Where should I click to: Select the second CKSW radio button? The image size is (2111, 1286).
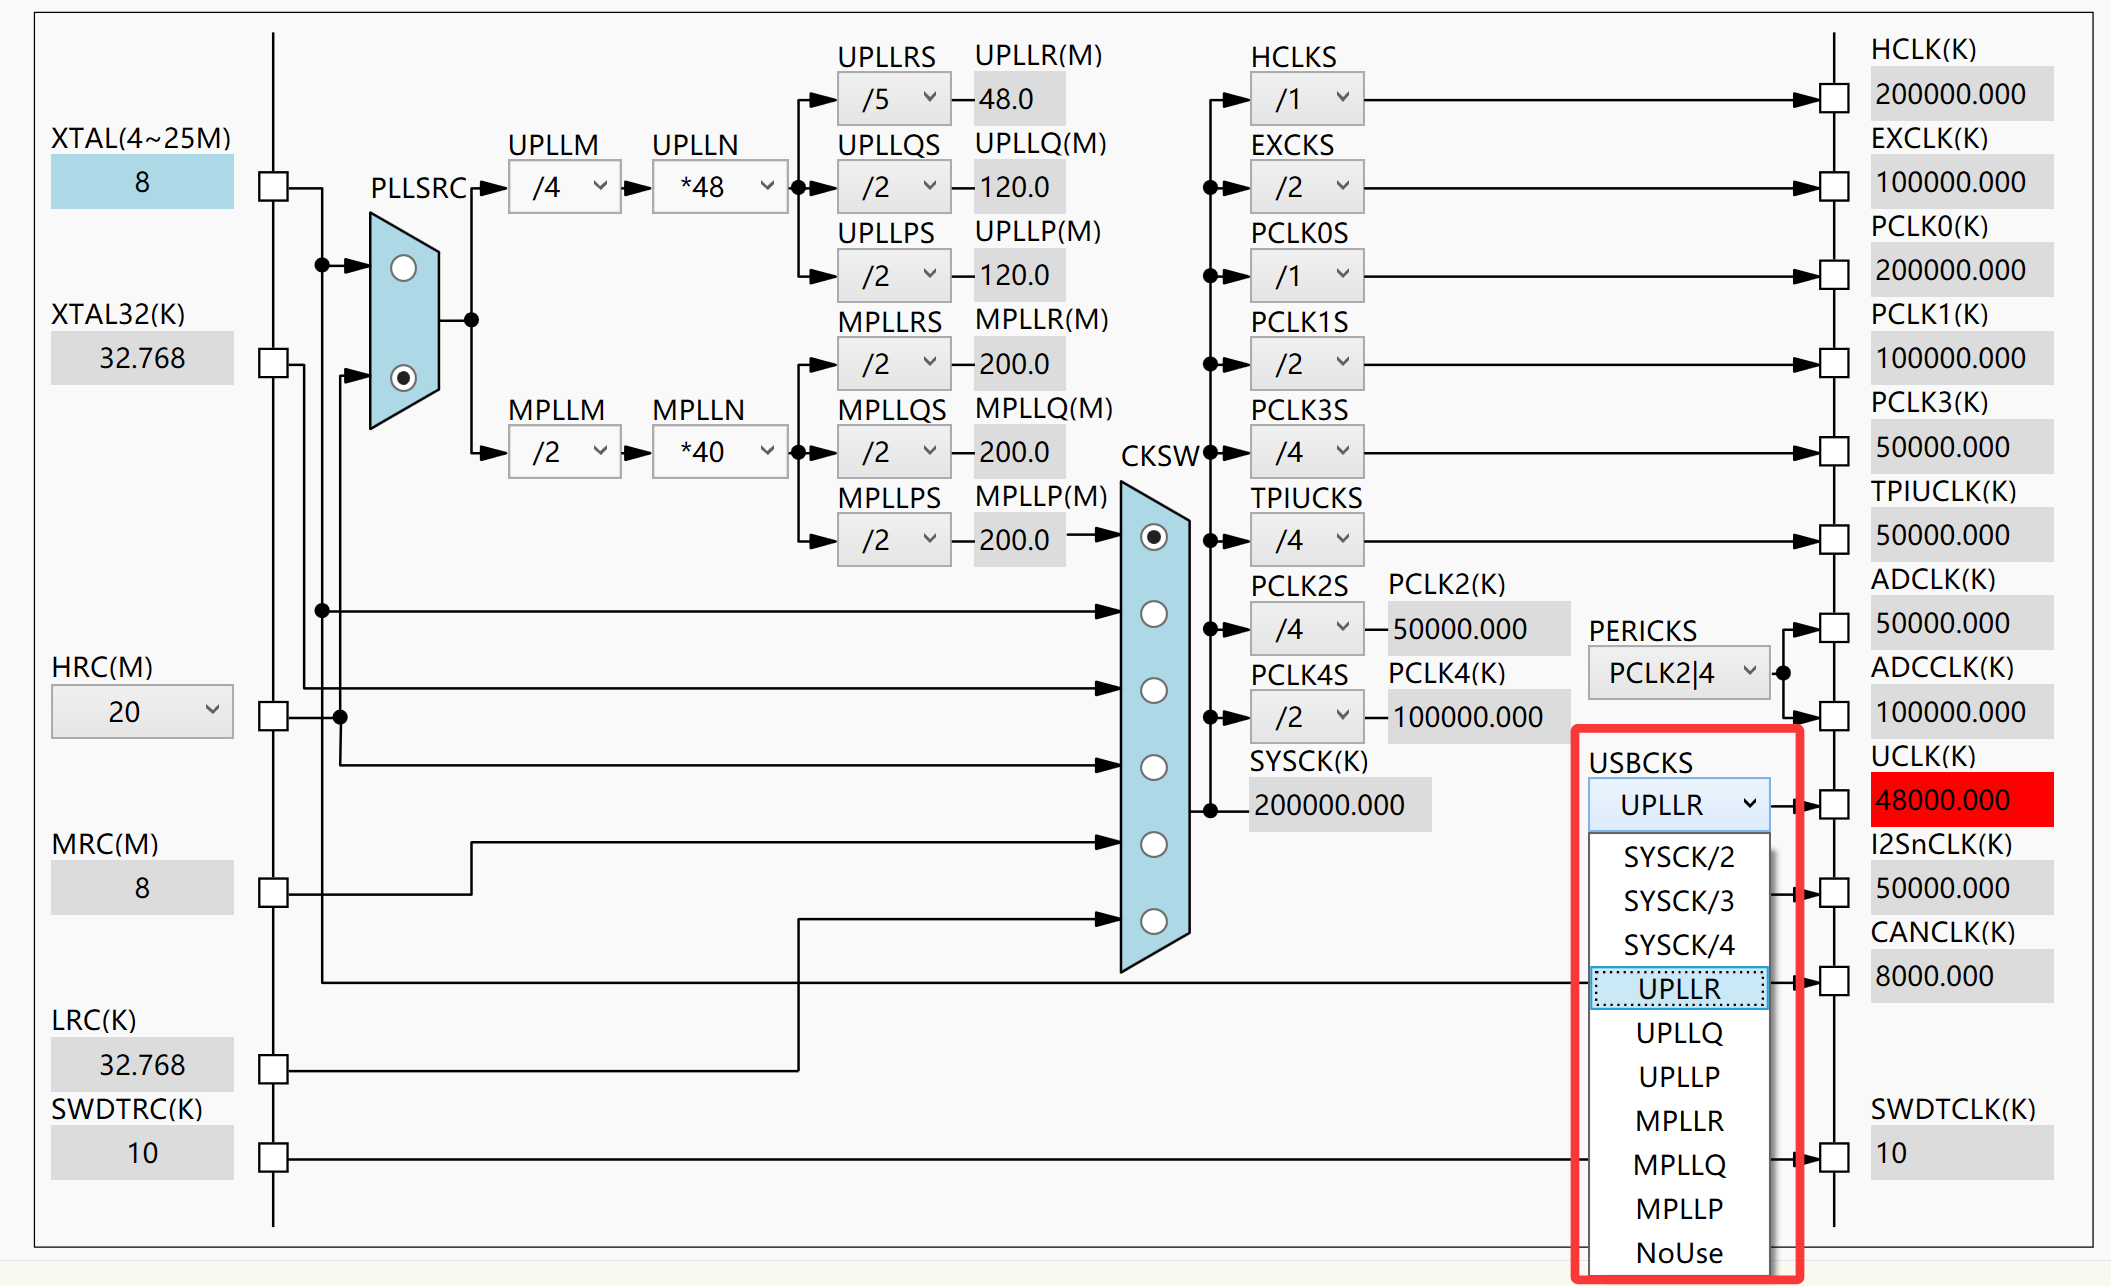pos(1154,614)
